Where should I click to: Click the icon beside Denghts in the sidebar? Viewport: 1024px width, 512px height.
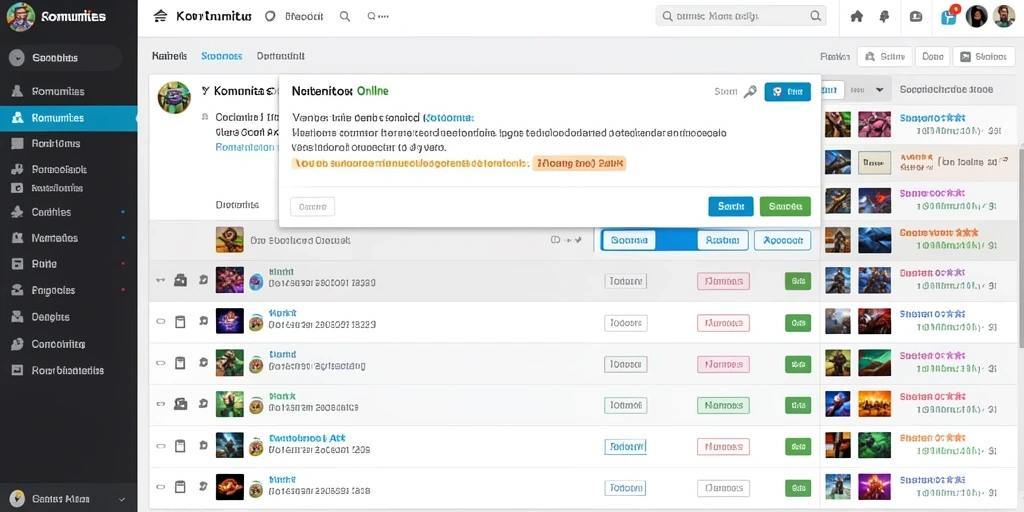coord(18,317)
